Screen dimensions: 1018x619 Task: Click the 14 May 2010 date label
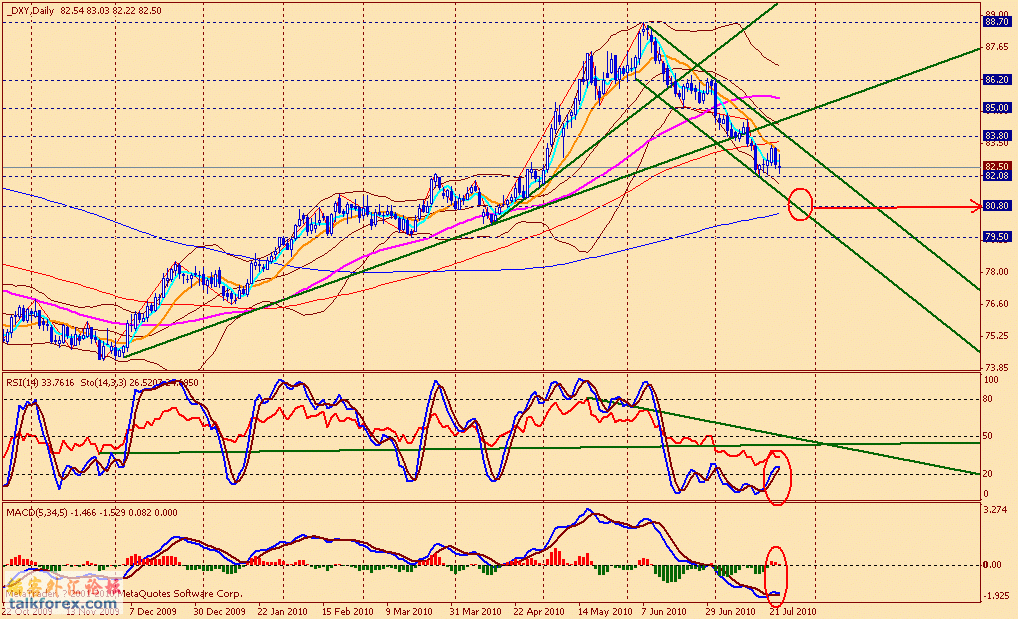pos(605,612)
